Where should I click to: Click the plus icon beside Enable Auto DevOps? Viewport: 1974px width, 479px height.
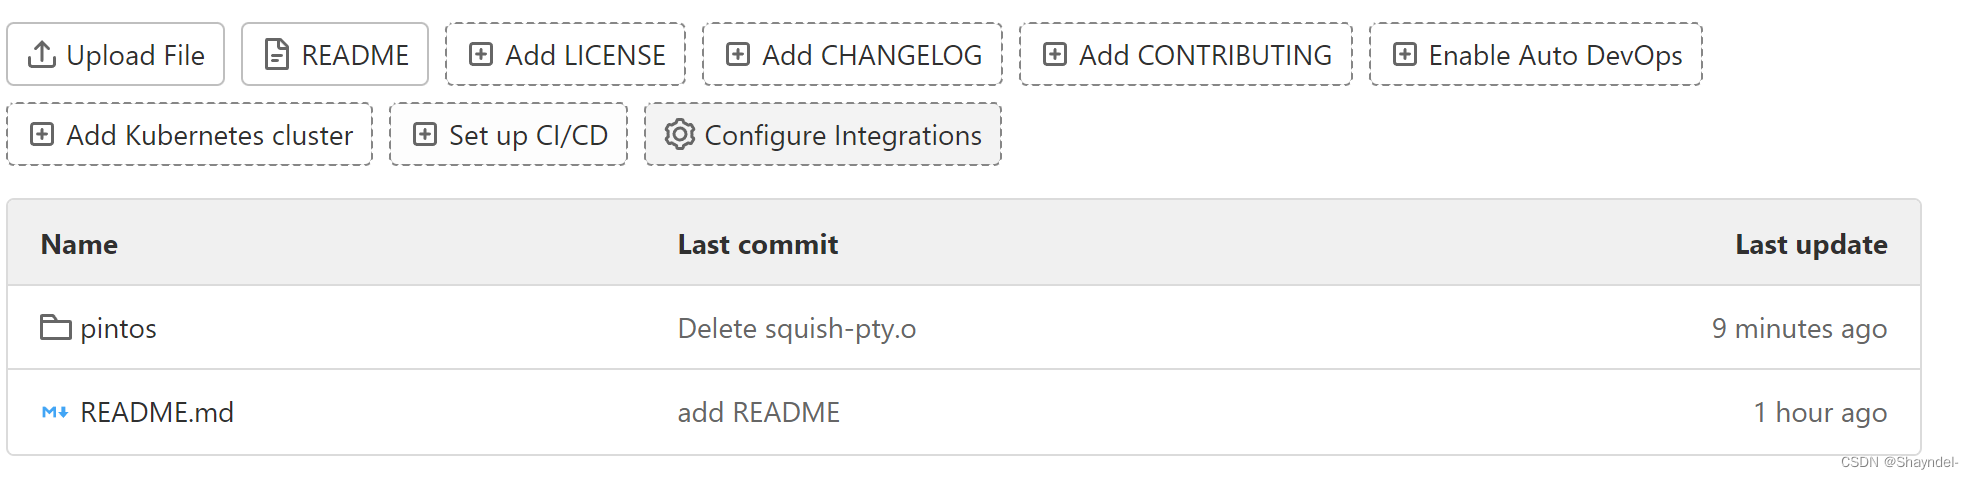click(x=1405, y=54)
